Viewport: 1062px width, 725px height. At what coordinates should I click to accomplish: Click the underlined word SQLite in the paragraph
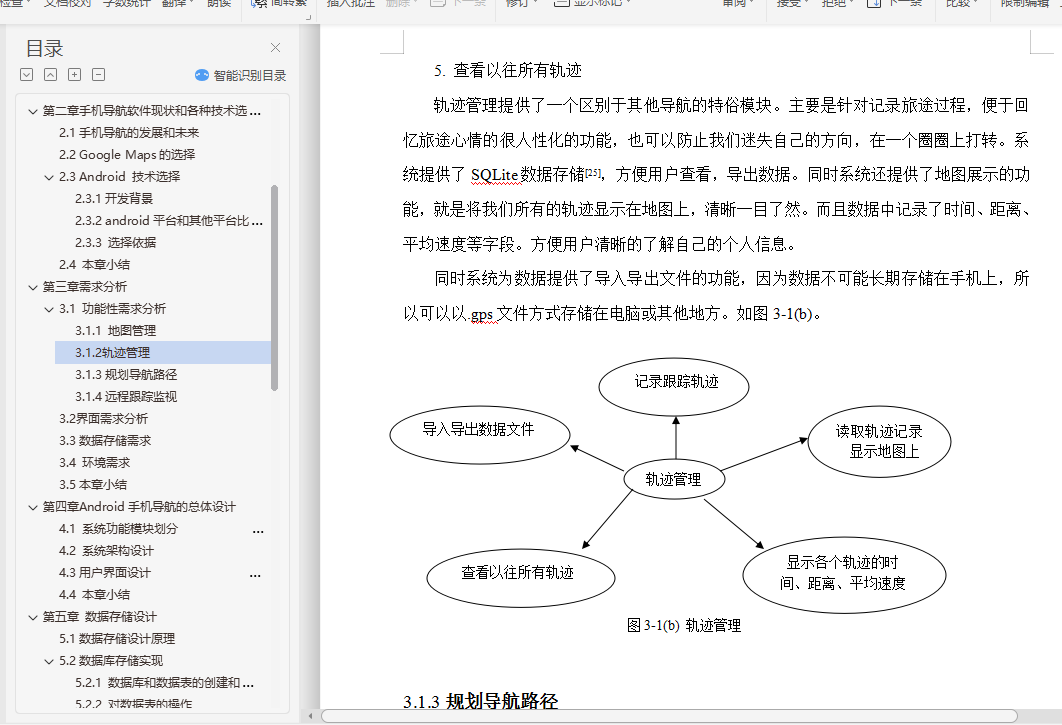[x=494, y=175]
